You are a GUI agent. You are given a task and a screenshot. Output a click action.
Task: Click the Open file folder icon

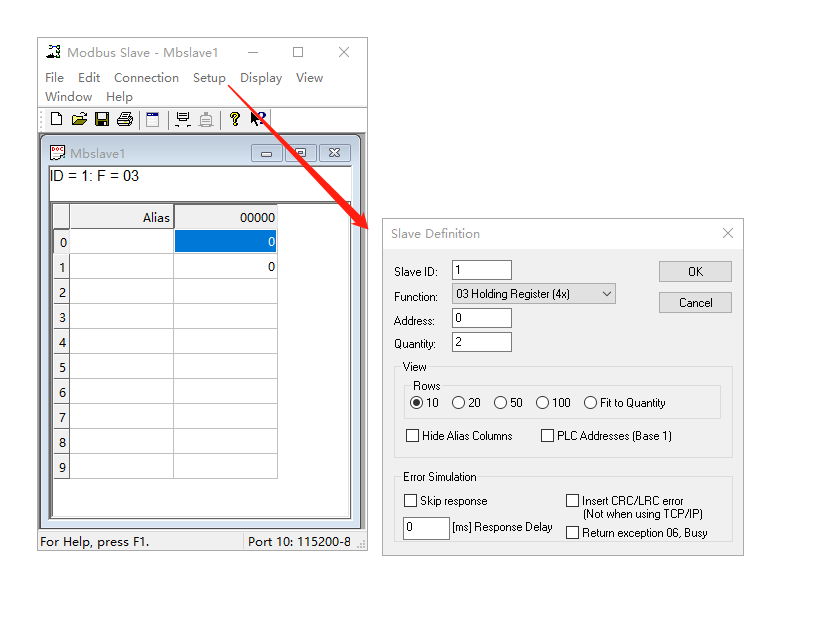[x=79, y=119]
